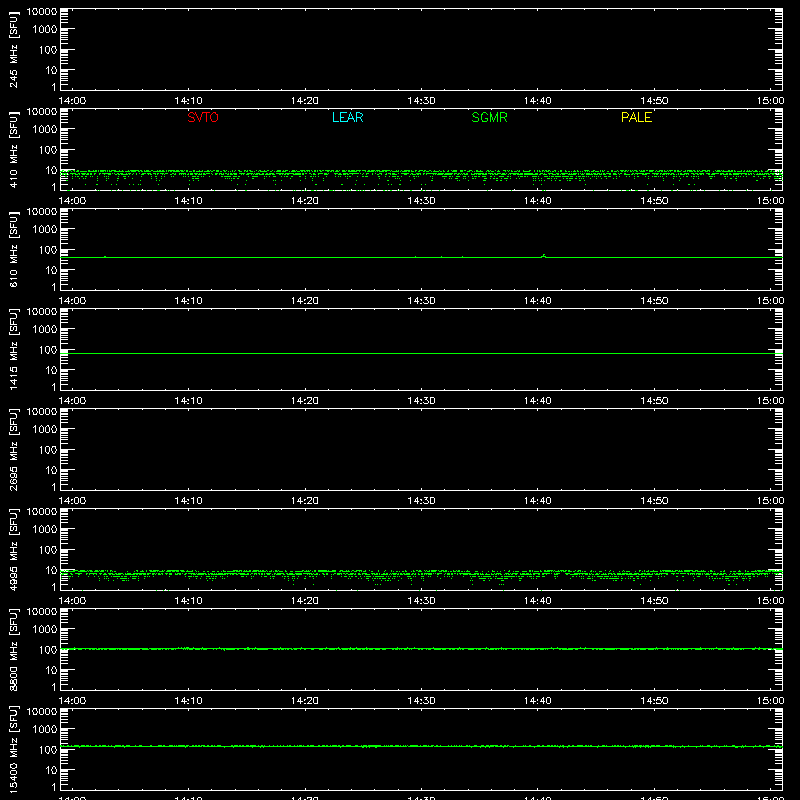Click the 14:10 tick label below the 1415 MHz panel
This screenshot has height=800, width=800.
(x=188, y=401)
